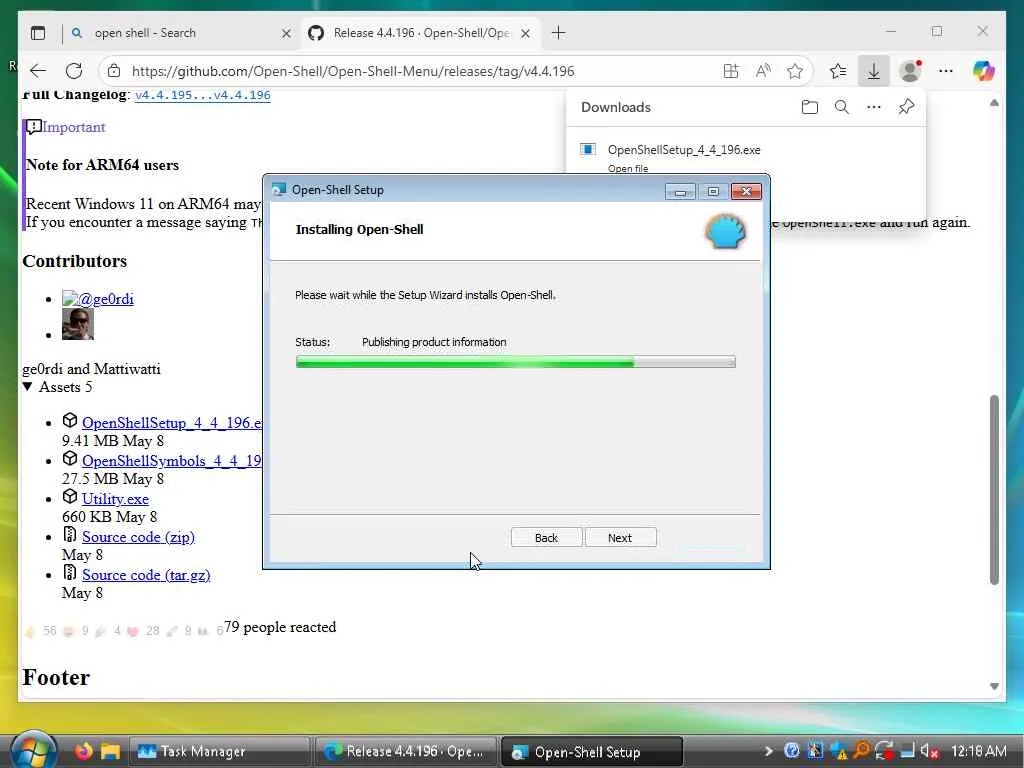Image resolution: width=1024 pixels, height=768 pixels.
Task: Add this page to favorites star
Action: 795,71
